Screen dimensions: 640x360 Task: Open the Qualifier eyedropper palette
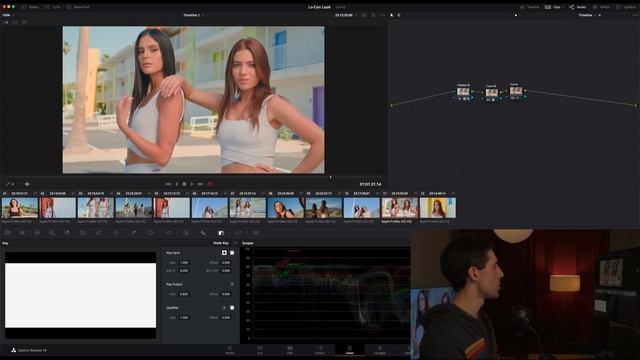pyautogui.click(x=133, y=233)
